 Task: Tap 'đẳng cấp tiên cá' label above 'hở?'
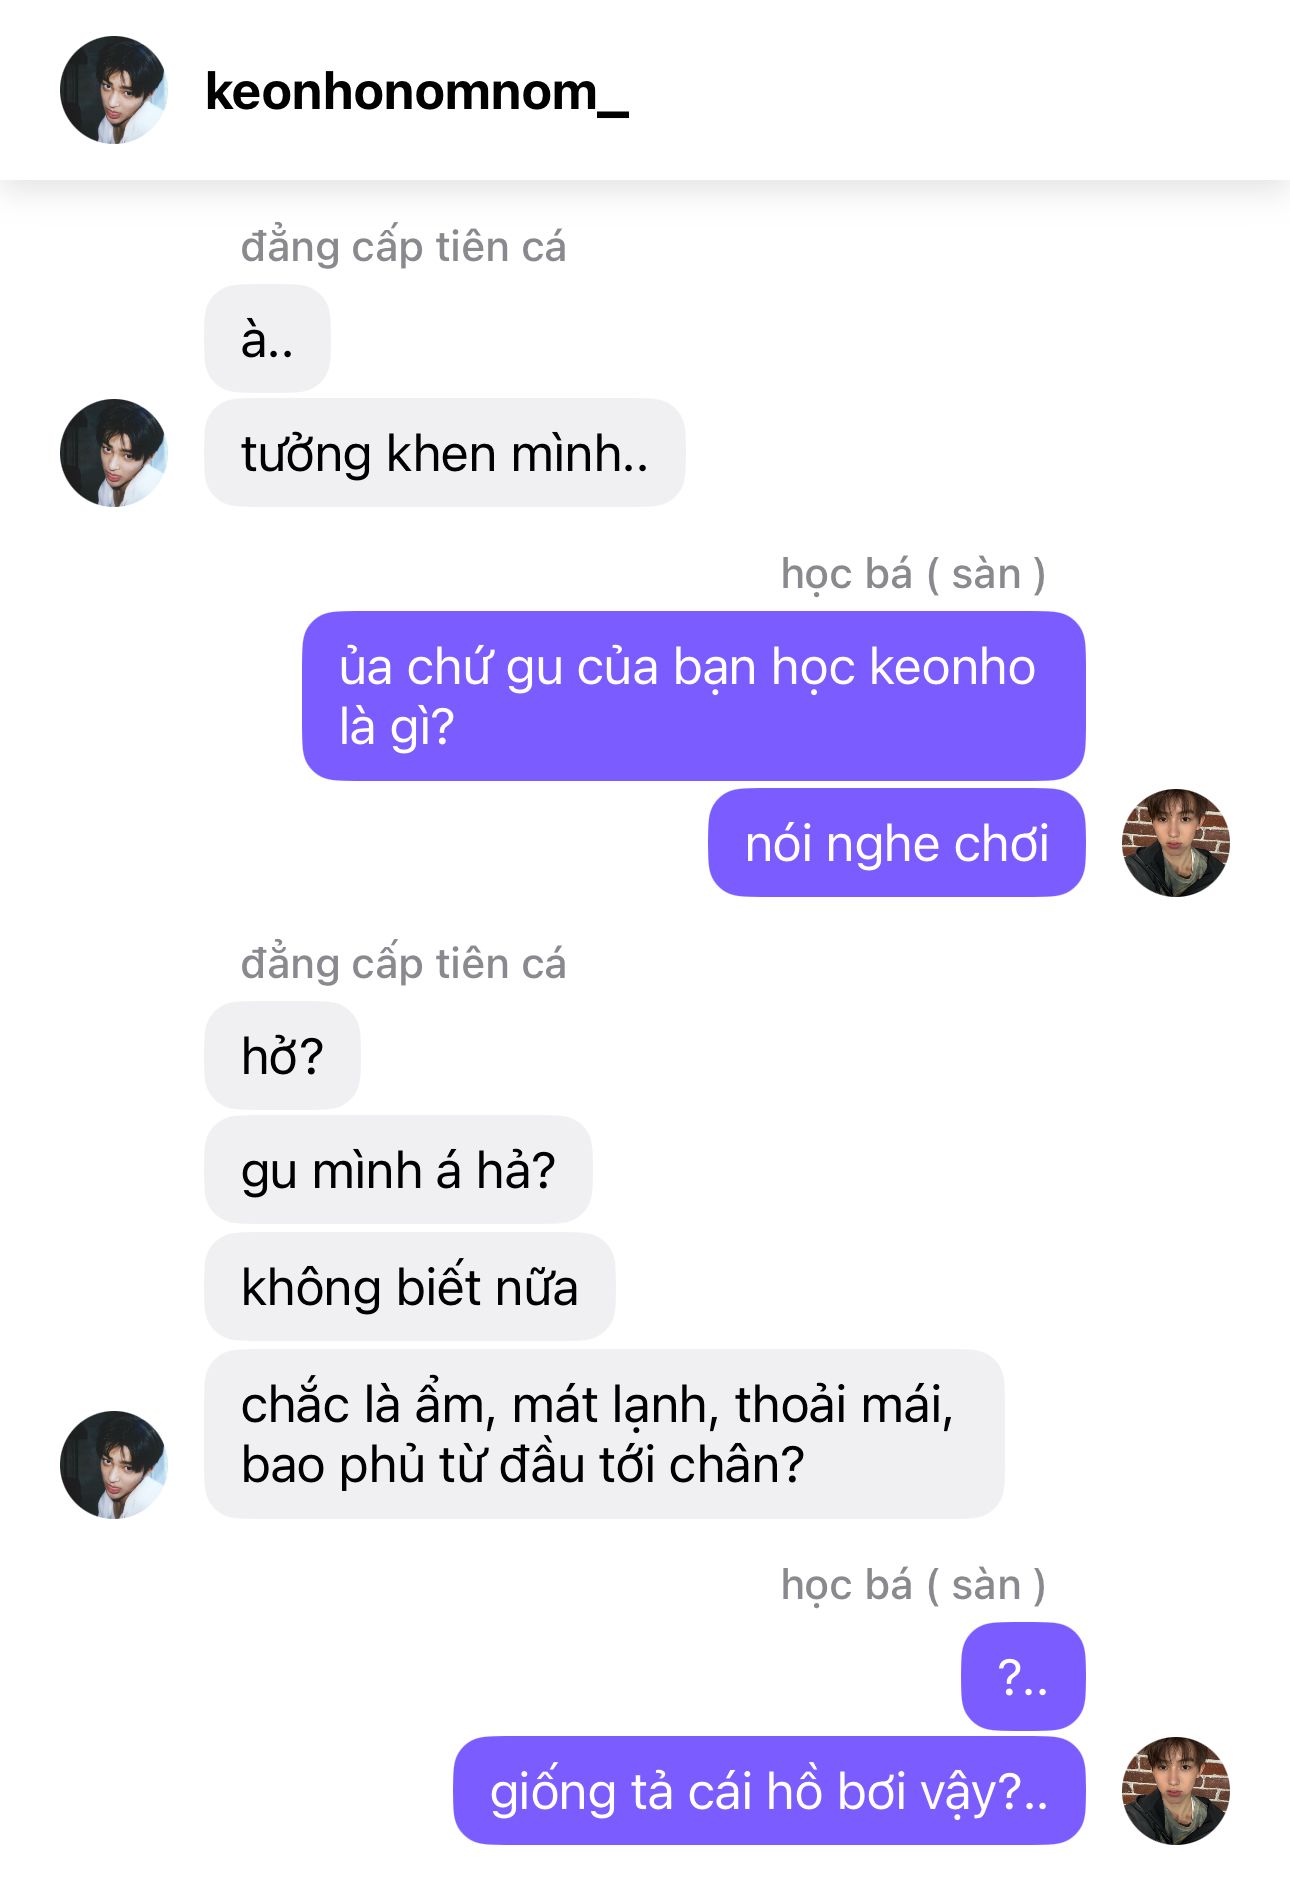[x=403, y=964]
